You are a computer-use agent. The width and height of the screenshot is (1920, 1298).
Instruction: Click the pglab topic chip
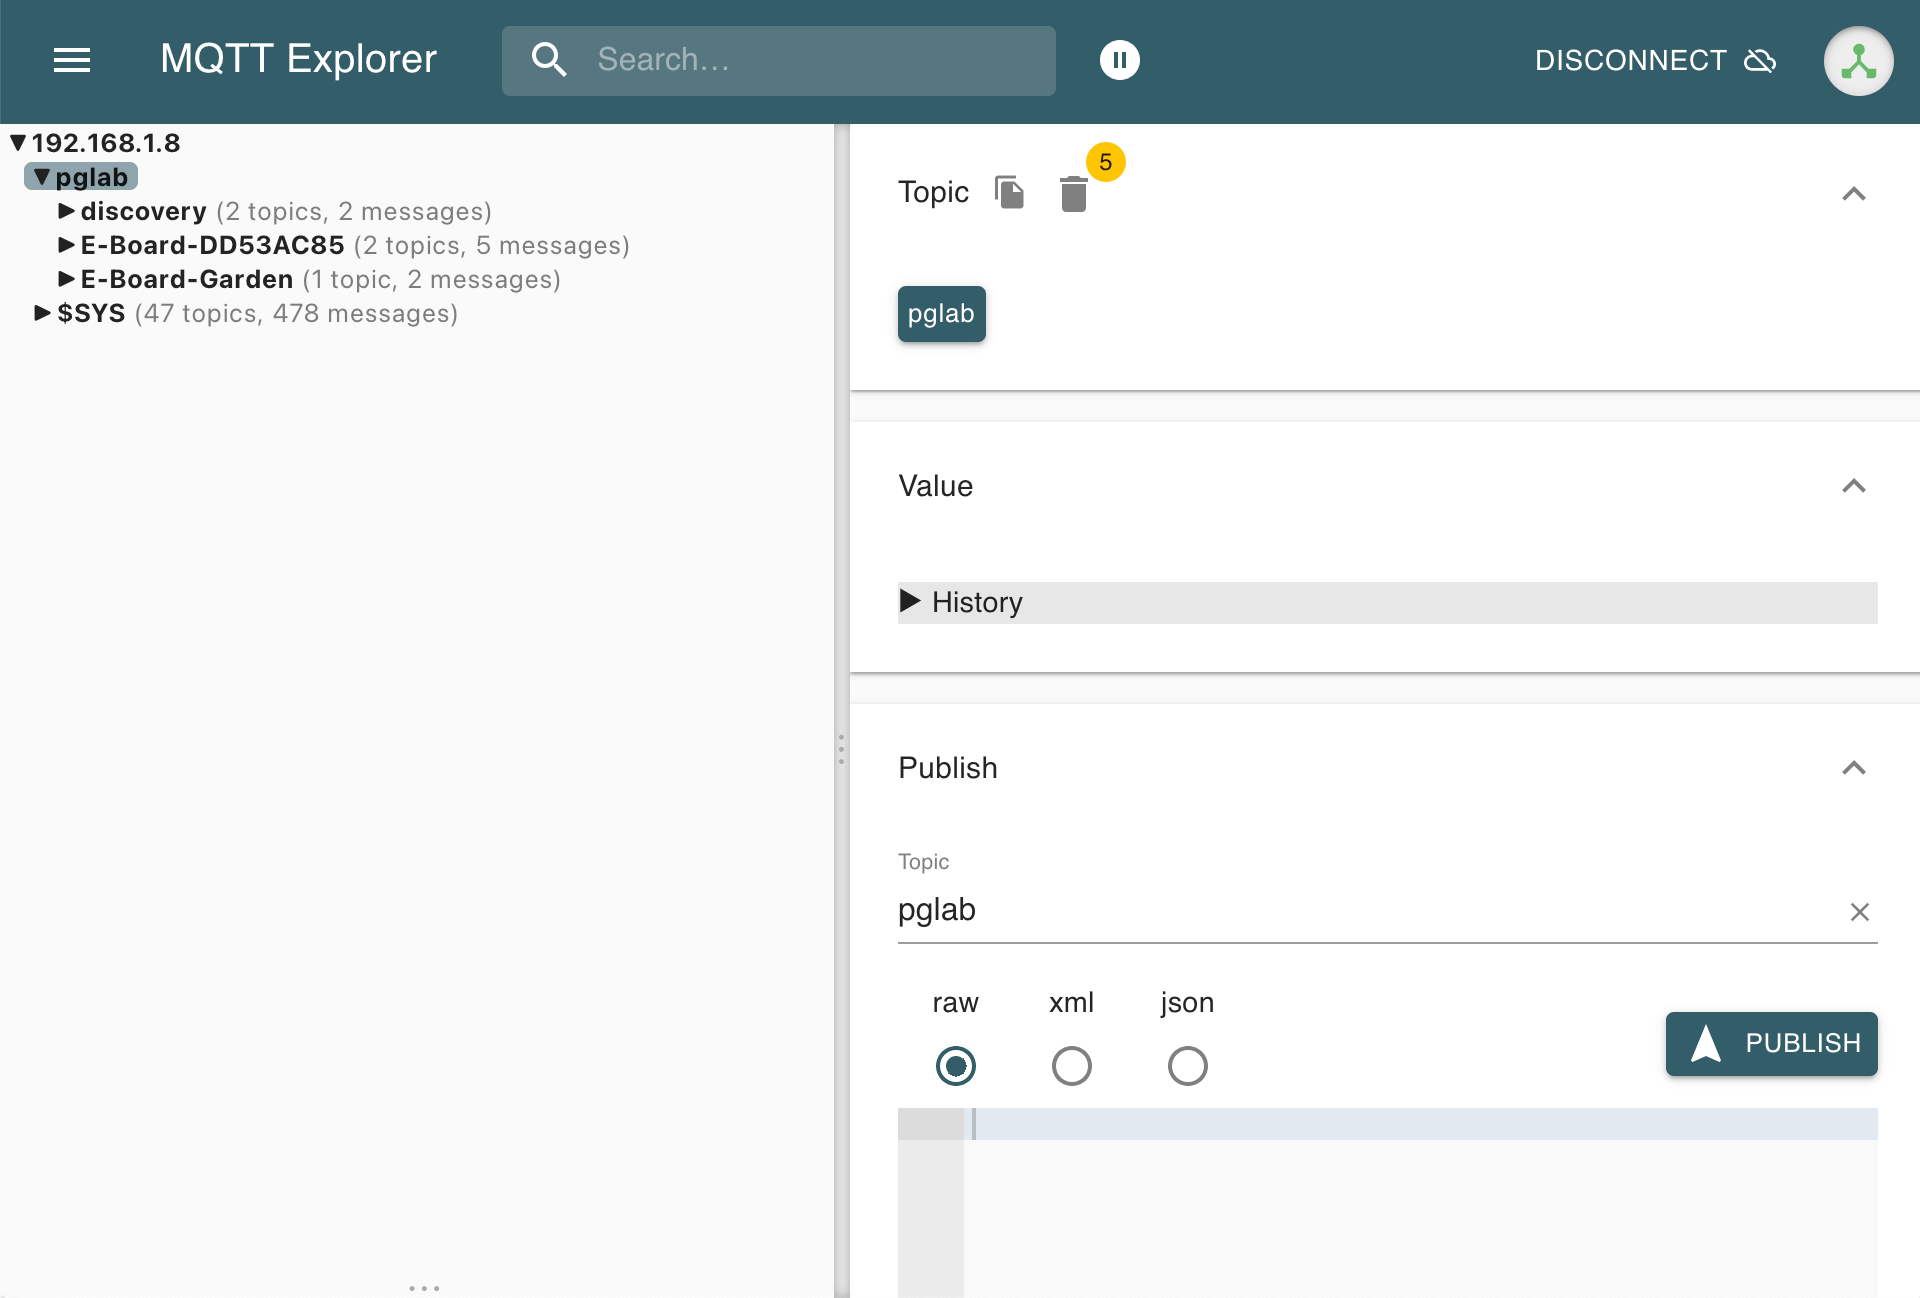pos(941,314)
